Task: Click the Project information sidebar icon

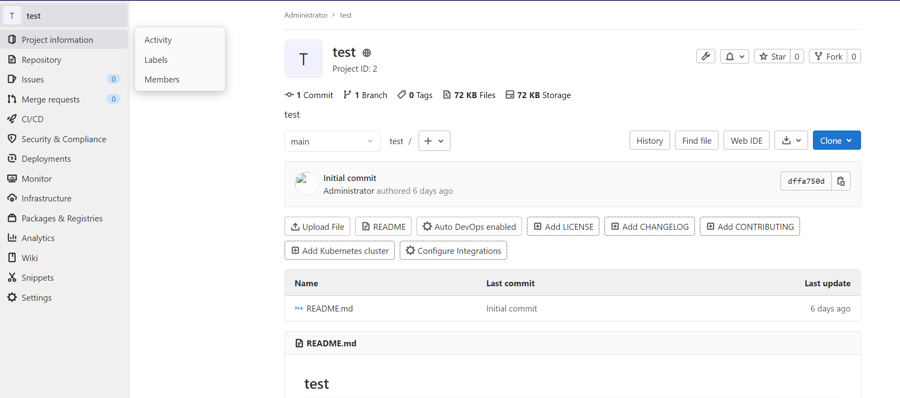Action: pyautogui.click(x=11, y=40)
